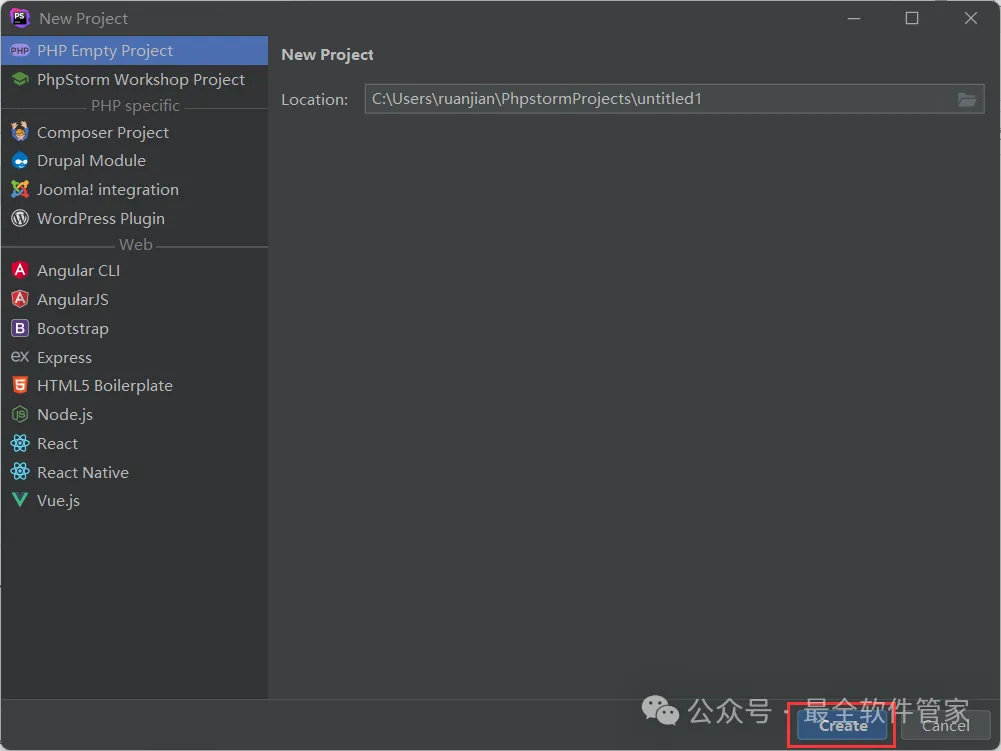This screenshot has width=1001, height=751.
Task: Maximize the New Project dialog
Action: click(x=912, y=18)
